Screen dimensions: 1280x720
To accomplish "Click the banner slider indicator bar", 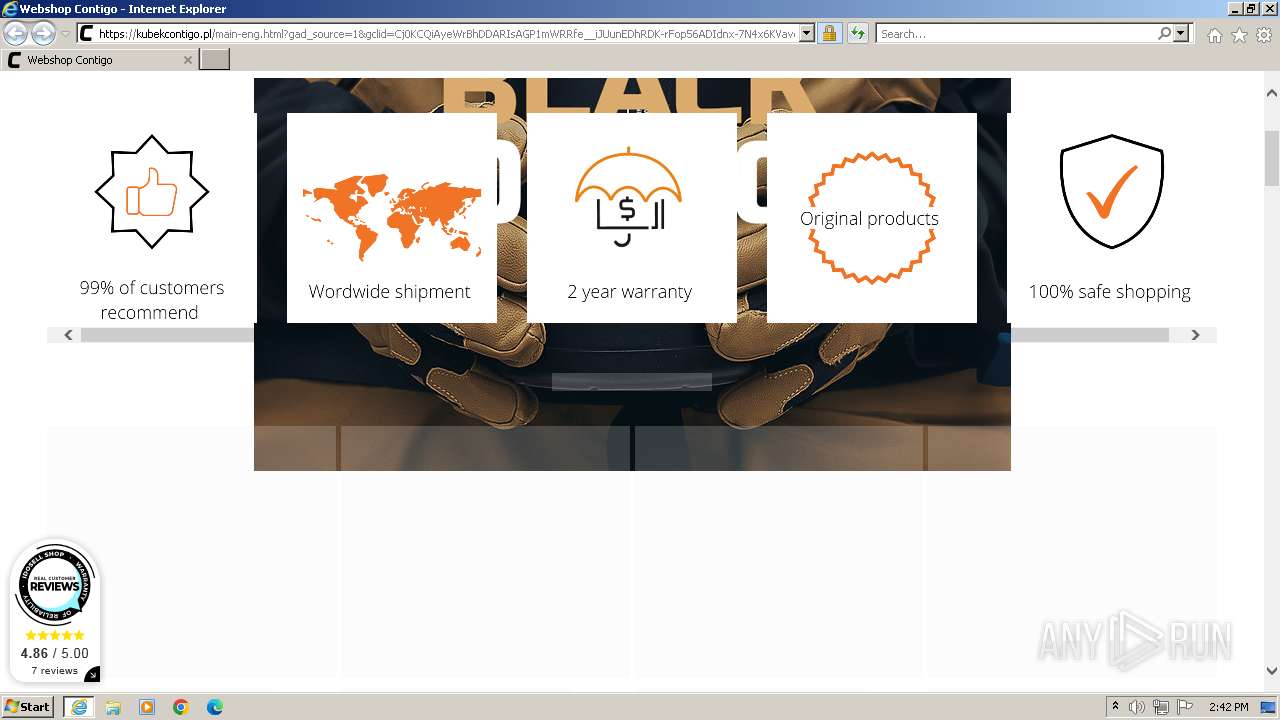I will (632, 381).
